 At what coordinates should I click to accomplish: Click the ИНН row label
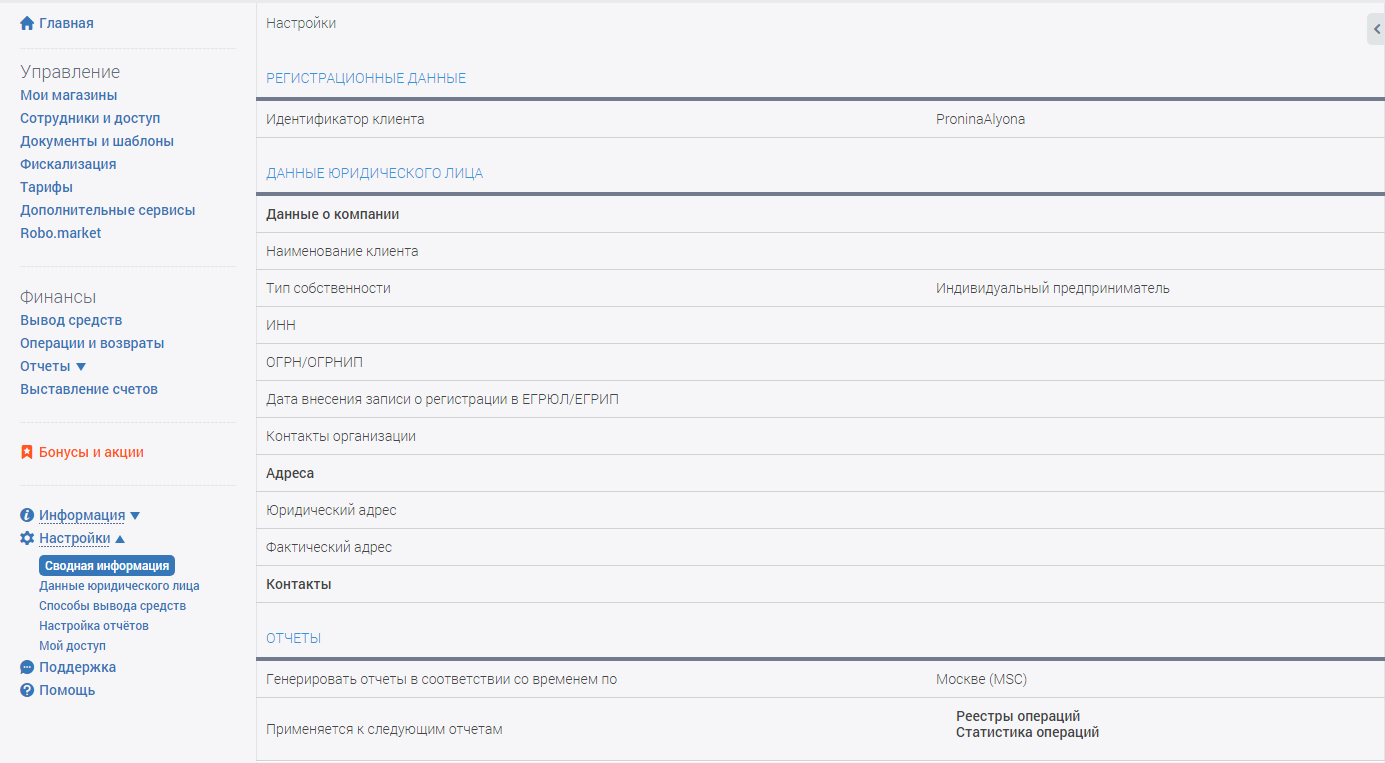281,325
